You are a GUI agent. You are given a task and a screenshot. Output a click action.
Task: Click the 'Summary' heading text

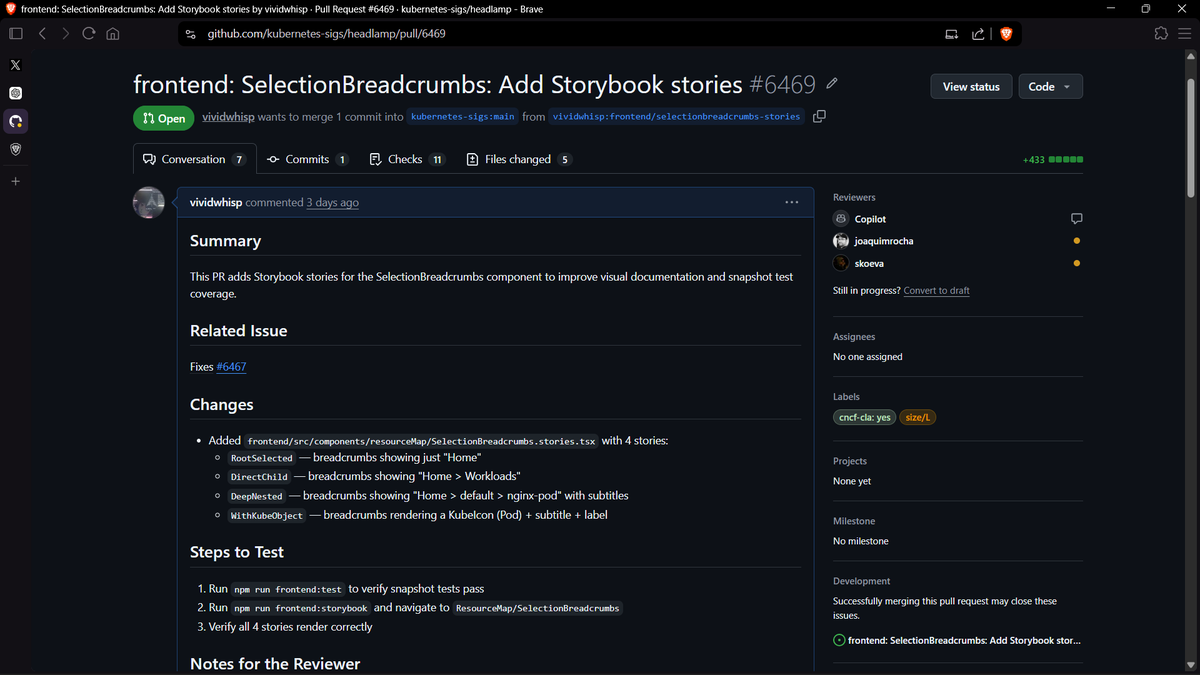pos(225,241)
